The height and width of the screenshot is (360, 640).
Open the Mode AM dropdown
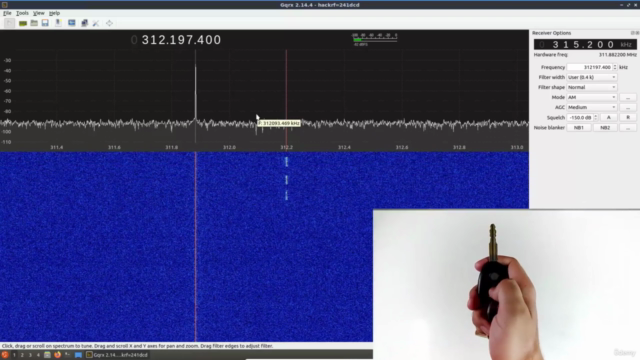click(591, 97)
